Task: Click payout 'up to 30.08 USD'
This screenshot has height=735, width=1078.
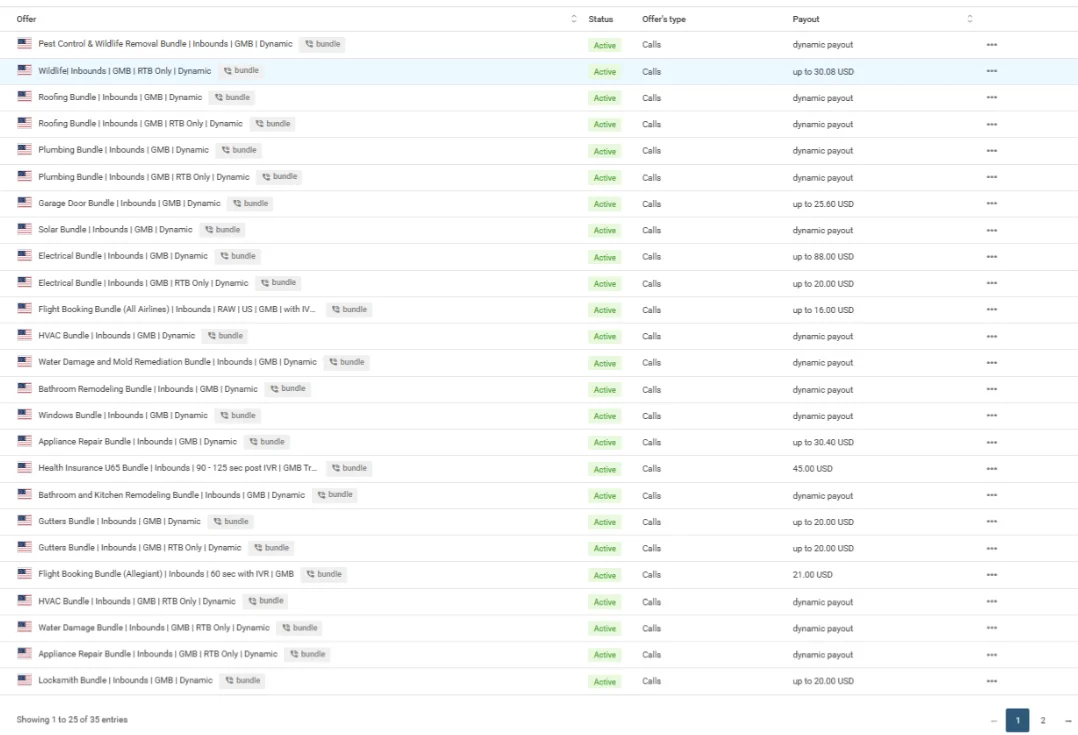Action: pyautogui.click(x=823, y=72)
